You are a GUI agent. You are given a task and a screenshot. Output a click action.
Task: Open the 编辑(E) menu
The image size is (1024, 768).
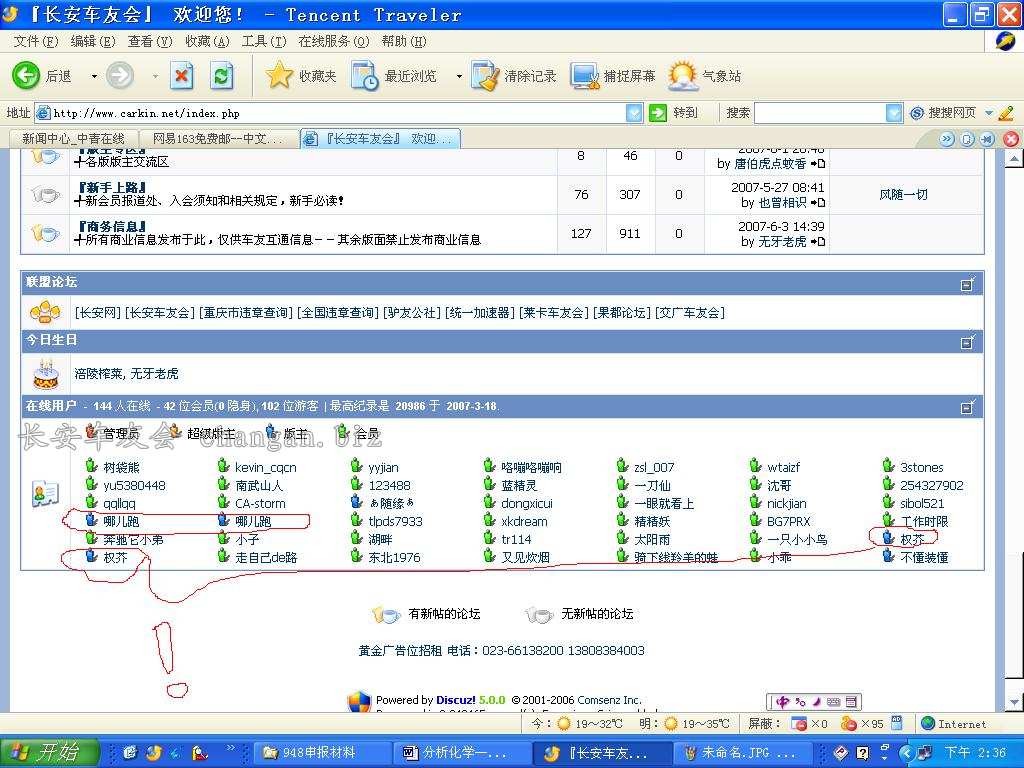[x=93, y=41]
